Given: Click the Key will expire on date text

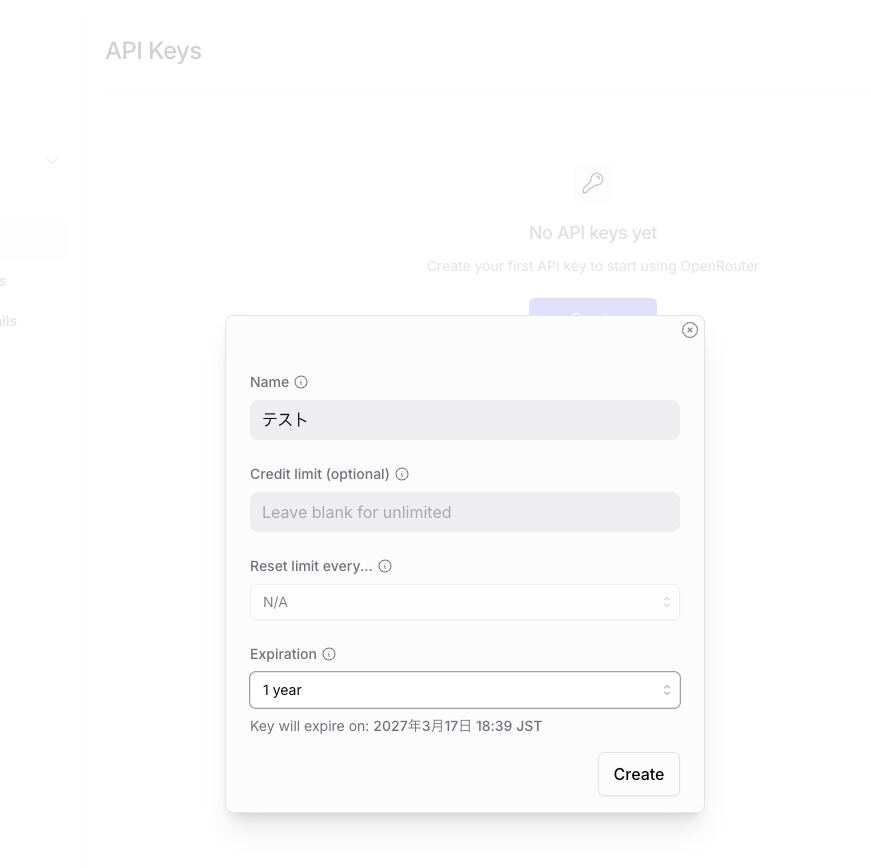Looking at the screenshot, I should (396, 726).
